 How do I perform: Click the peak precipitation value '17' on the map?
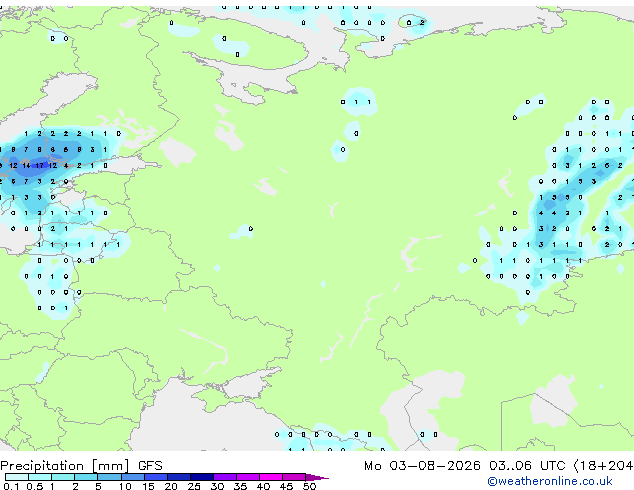coord(39,165)
